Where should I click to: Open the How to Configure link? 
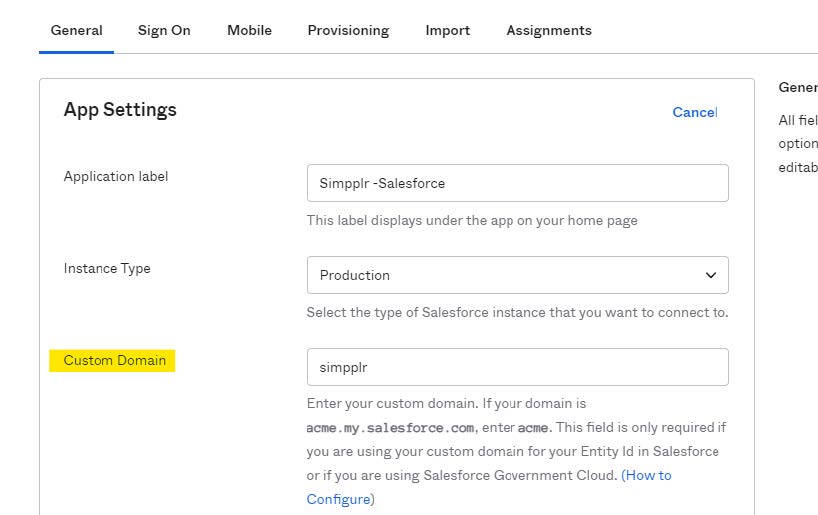(489, 487)
